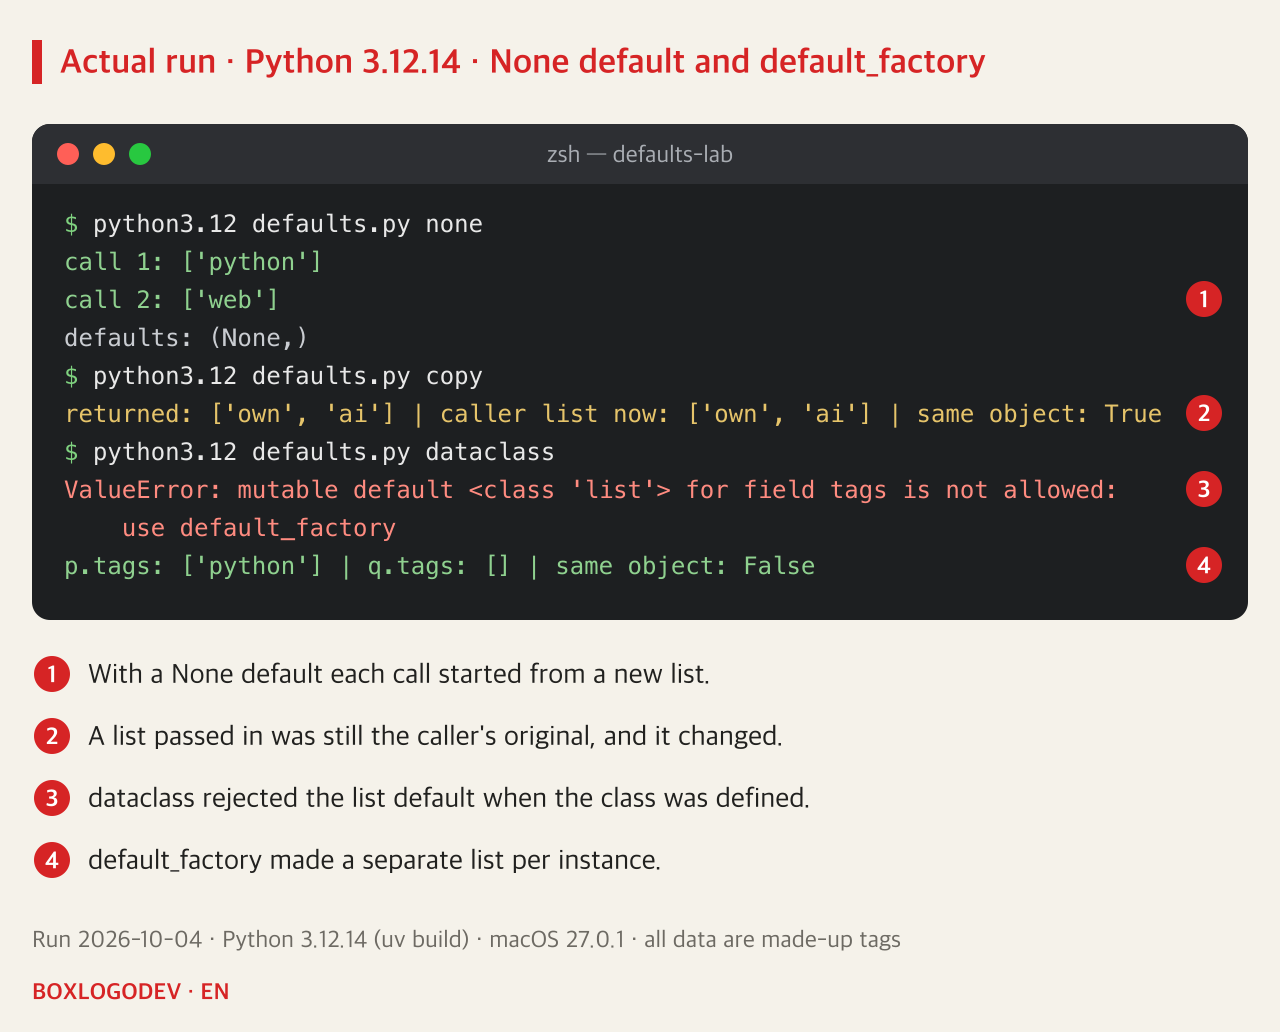Zoom the terminal with the green button

click(140, 154)
